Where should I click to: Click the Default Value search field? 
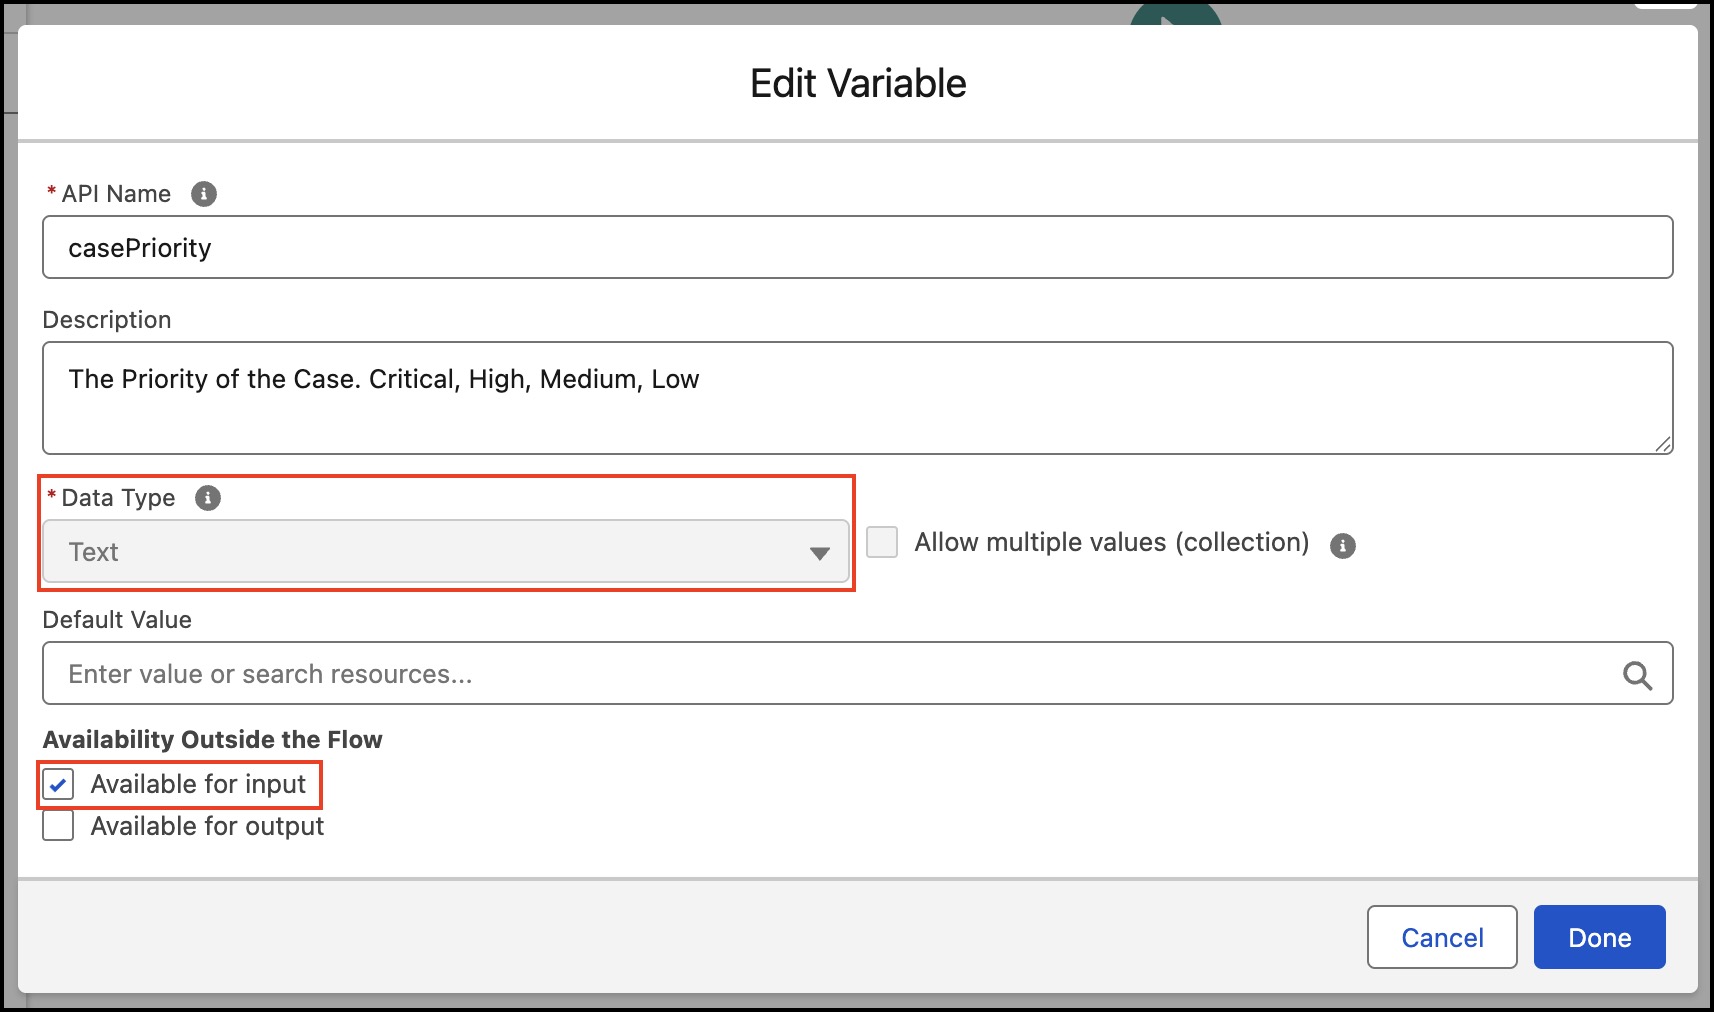coord(858,673)
